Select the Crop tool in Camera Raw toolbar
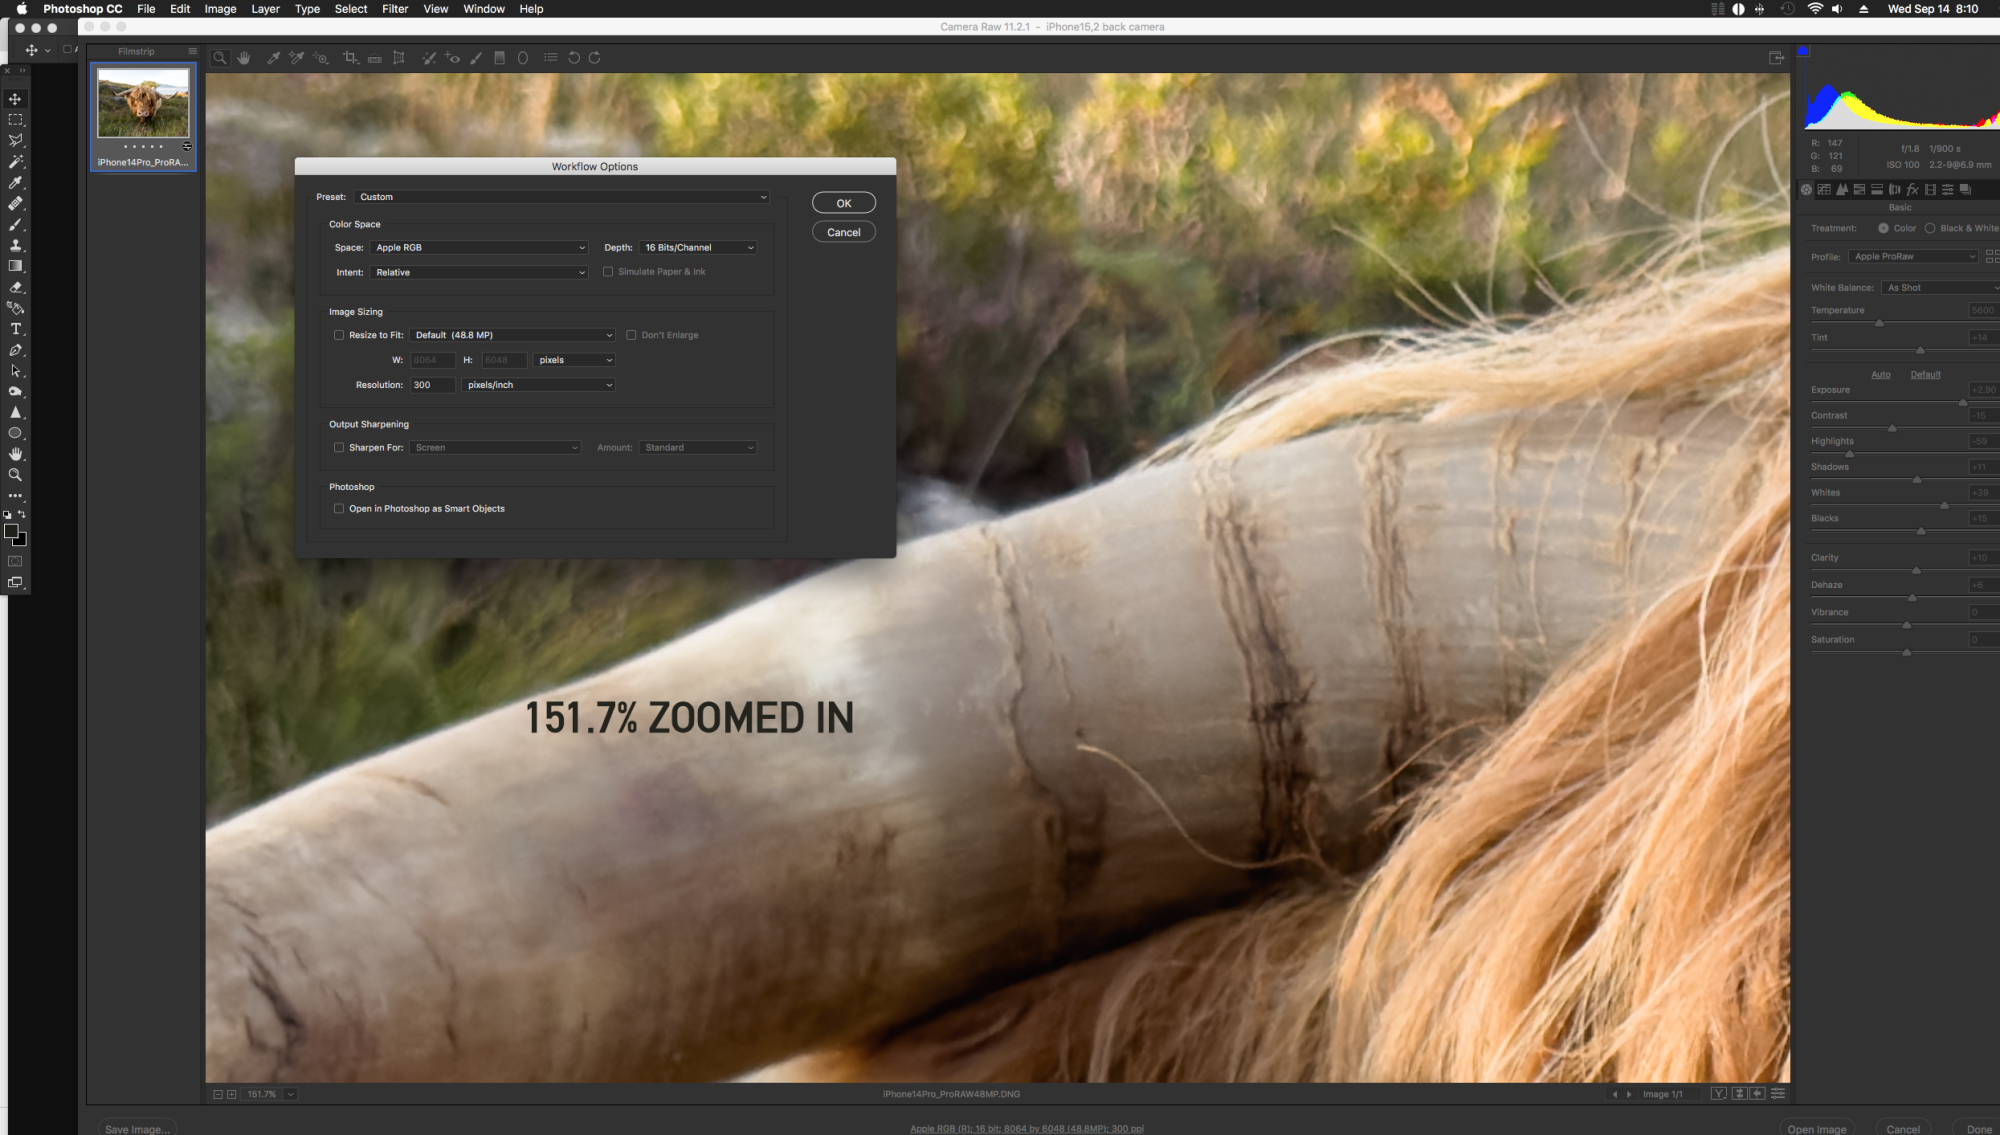The image size is (2000, 1135). coord(350,58)
